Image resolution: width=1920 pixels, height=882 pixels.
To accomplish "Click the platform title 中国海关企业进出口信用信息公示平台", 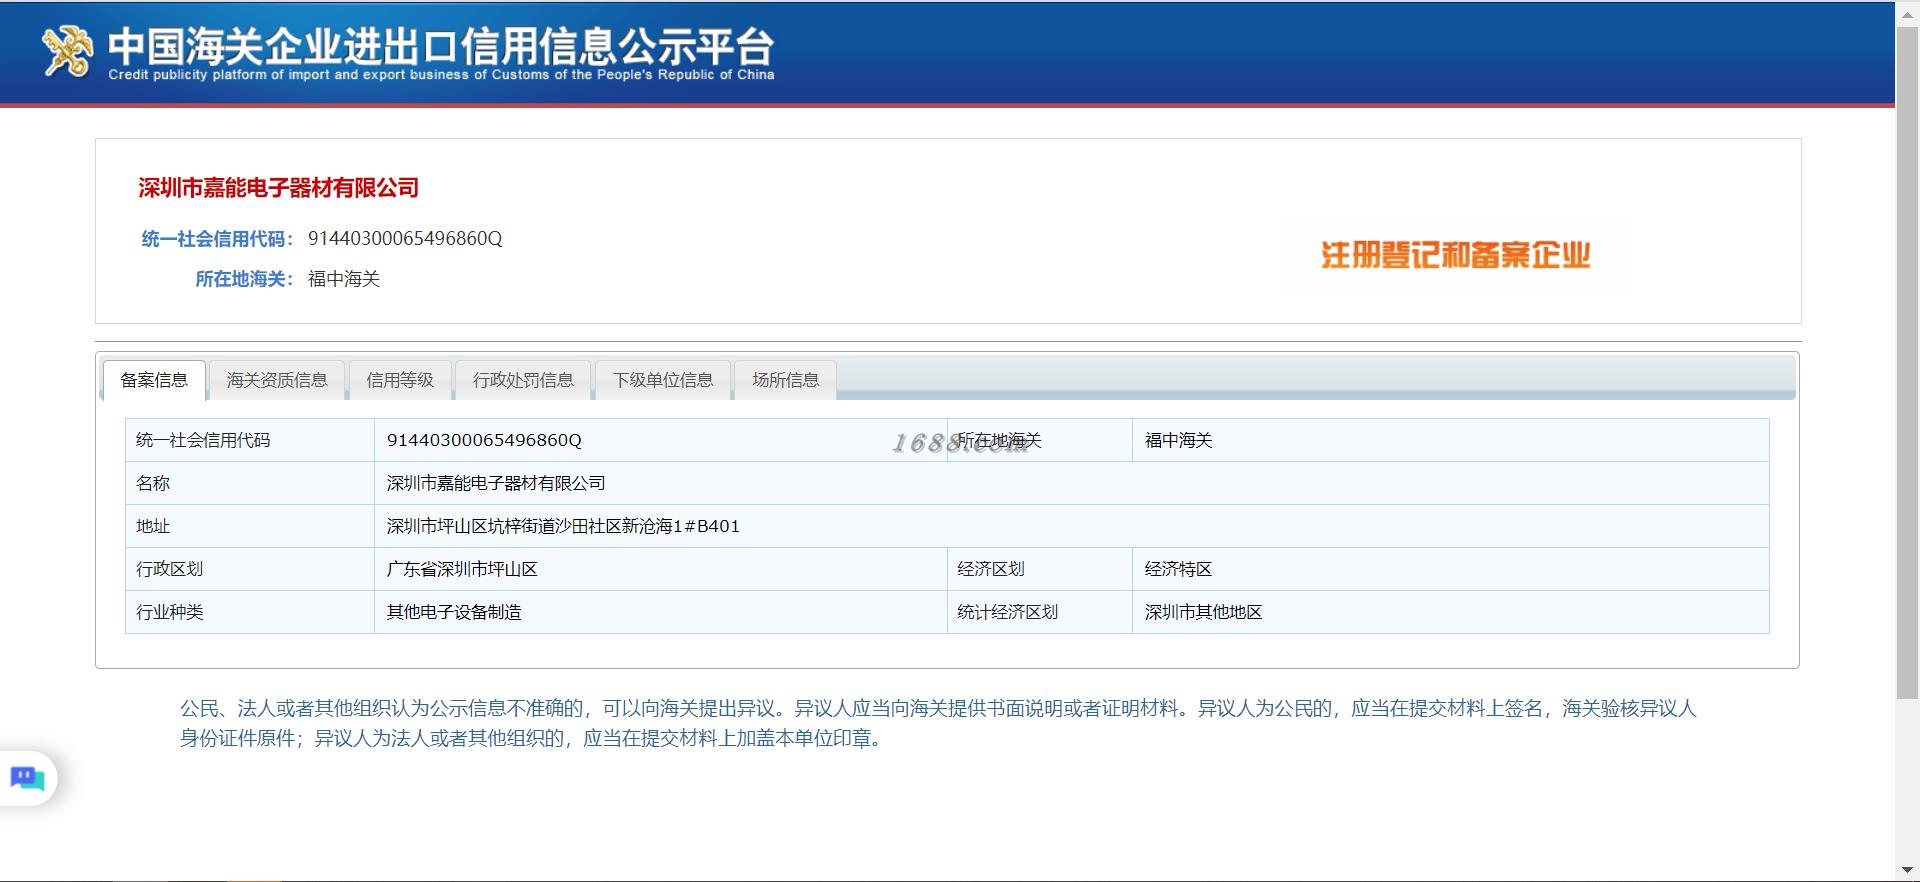I will pos(440,46).
